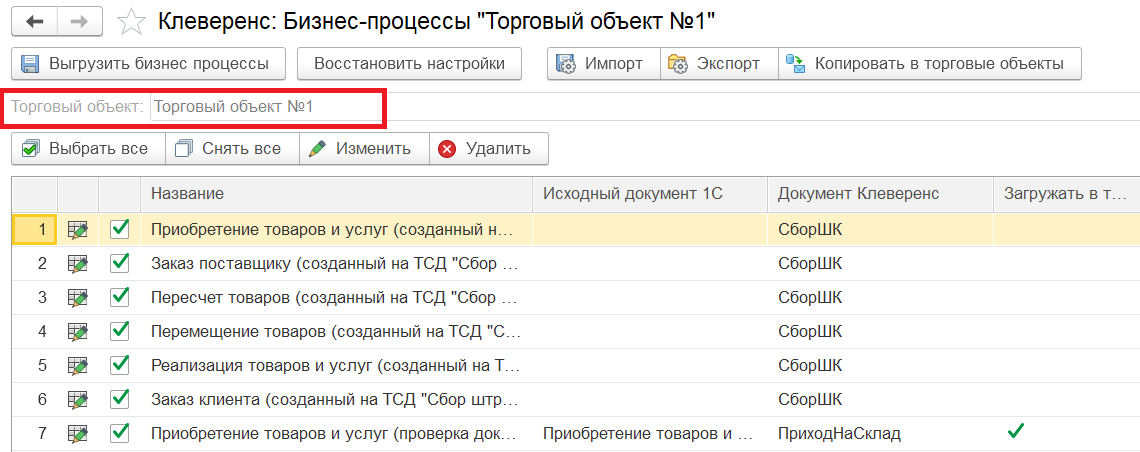Click Выгрузить бизнес процессы button
1140x452 pixels.
(148, 63)
